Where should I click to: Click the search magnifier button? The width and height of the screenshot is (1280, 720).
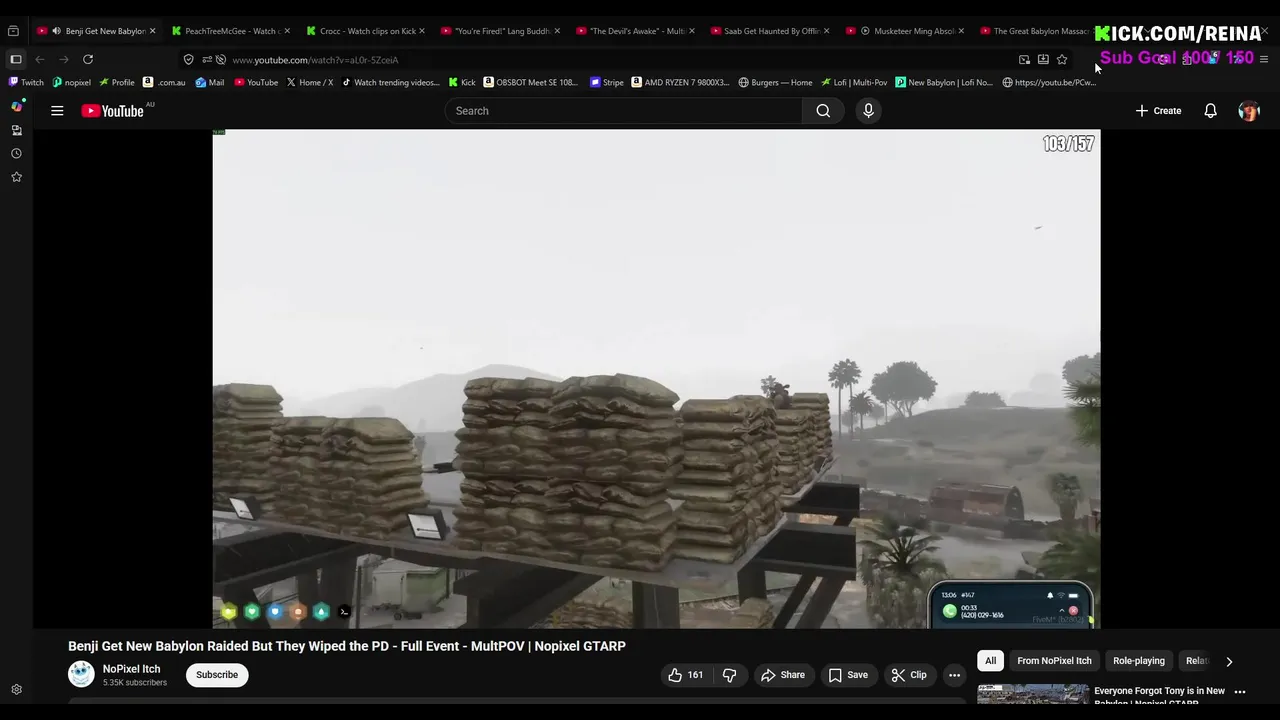click(x=823, y=111)
